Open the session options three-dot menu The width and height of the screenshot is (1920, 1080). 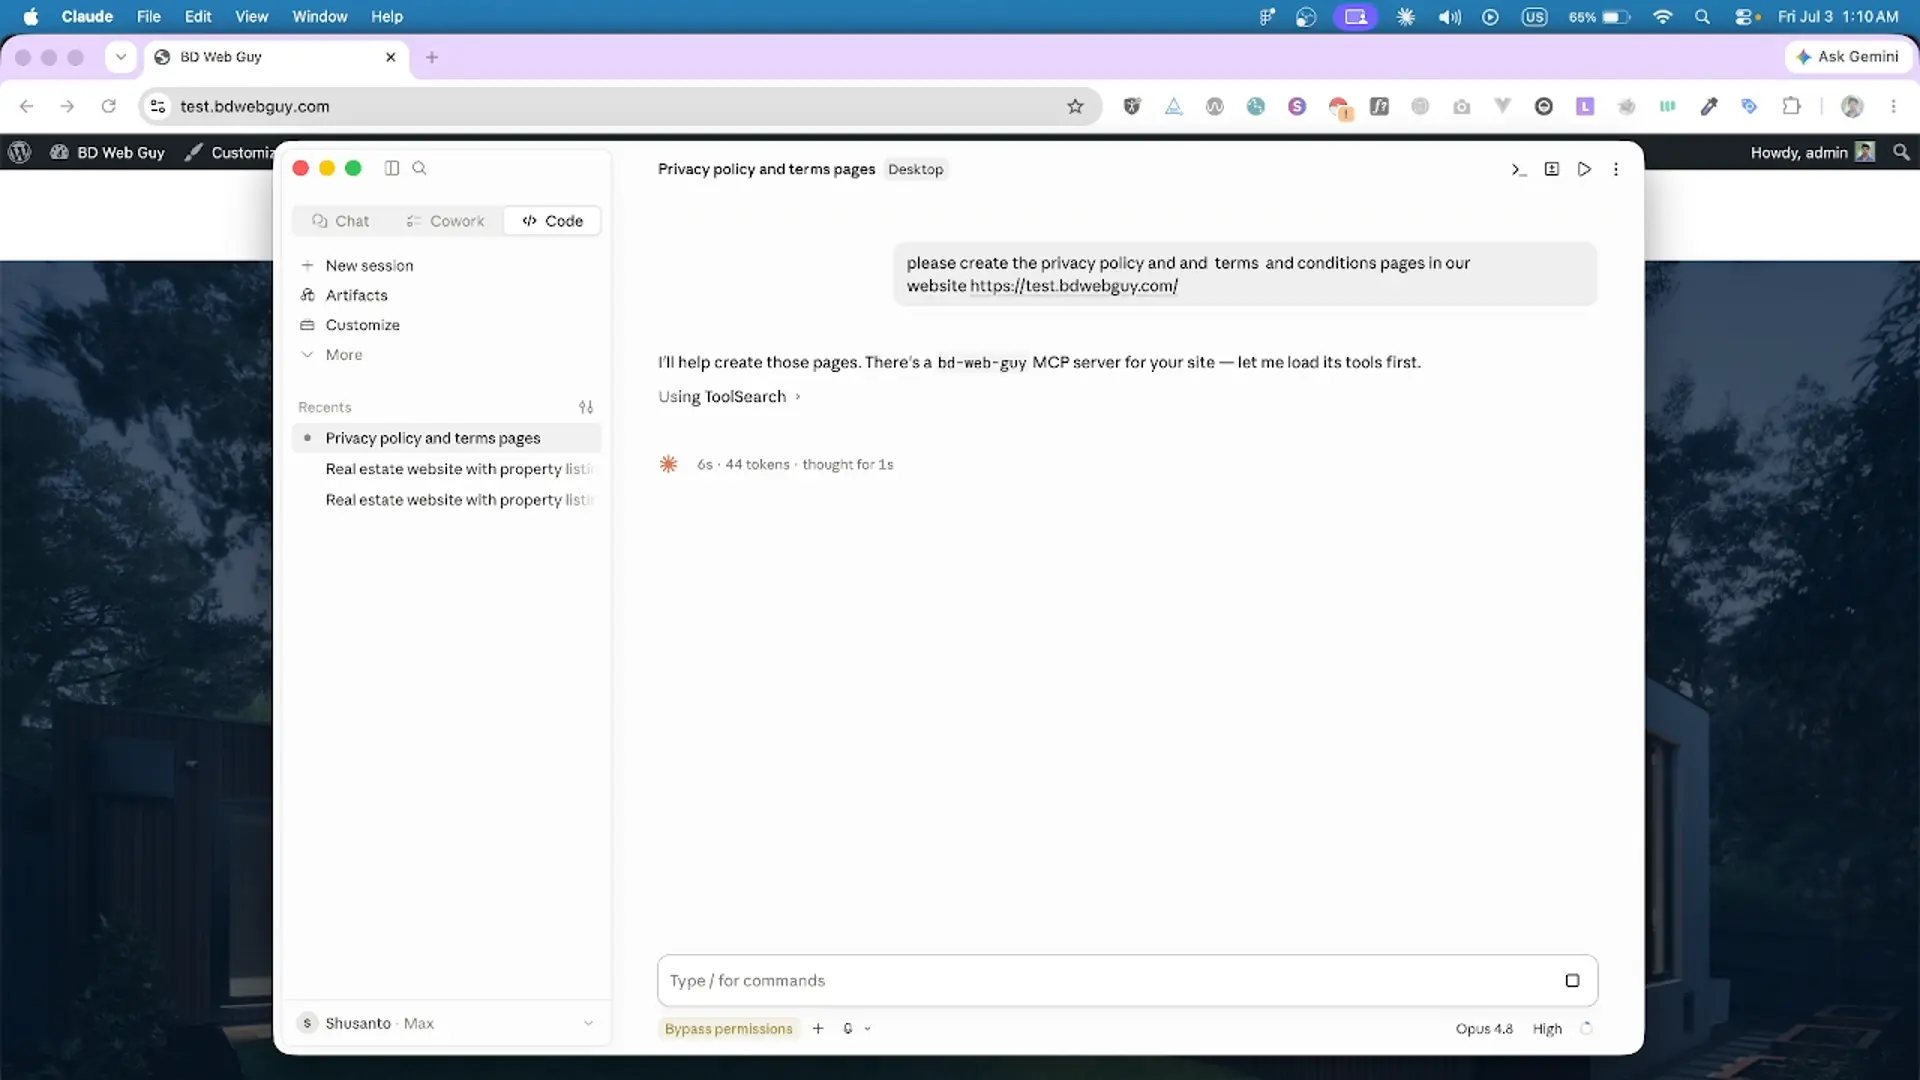tap(1616, 169)
